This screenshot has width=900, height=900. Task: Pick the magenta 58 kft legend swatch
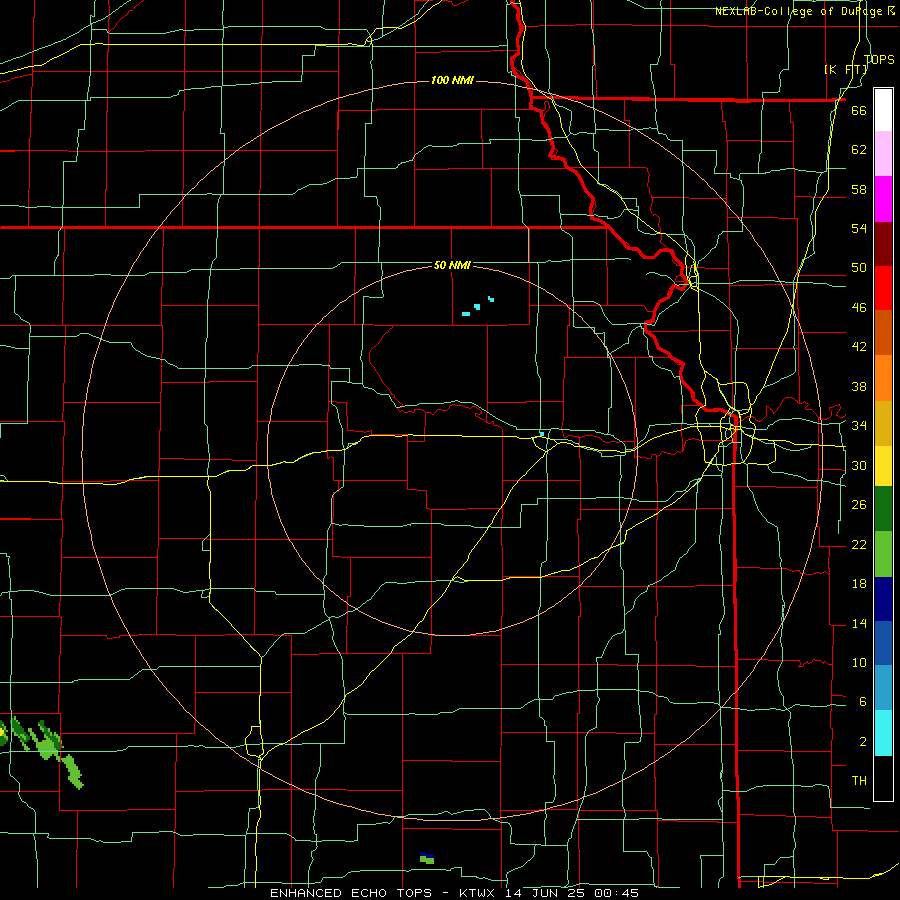[x=883, y=199]
